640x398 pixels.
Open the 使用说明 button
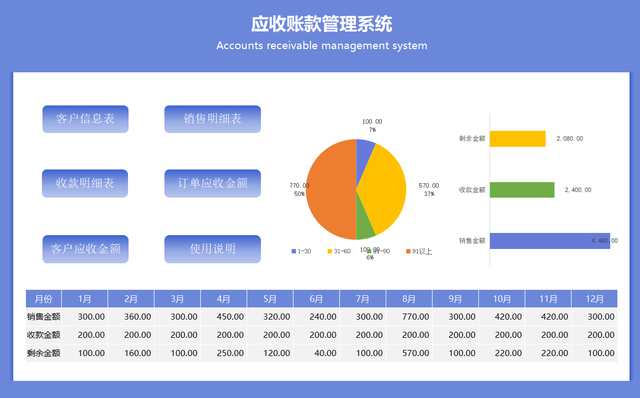pyautogui.click(x=212, y=249)
